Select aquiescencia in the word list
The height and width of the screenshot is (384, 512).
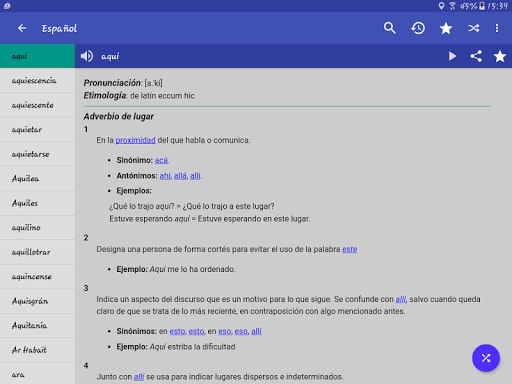[37, 80]
